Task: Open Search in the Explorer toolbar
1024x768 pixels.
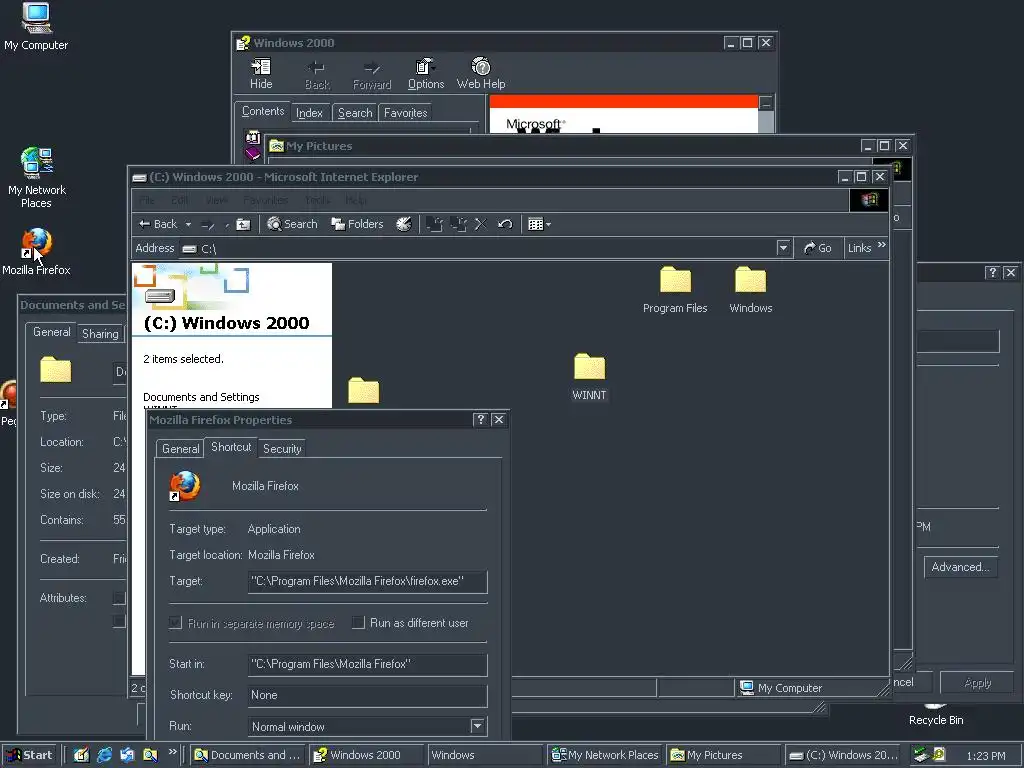Action: coord(292,224)
